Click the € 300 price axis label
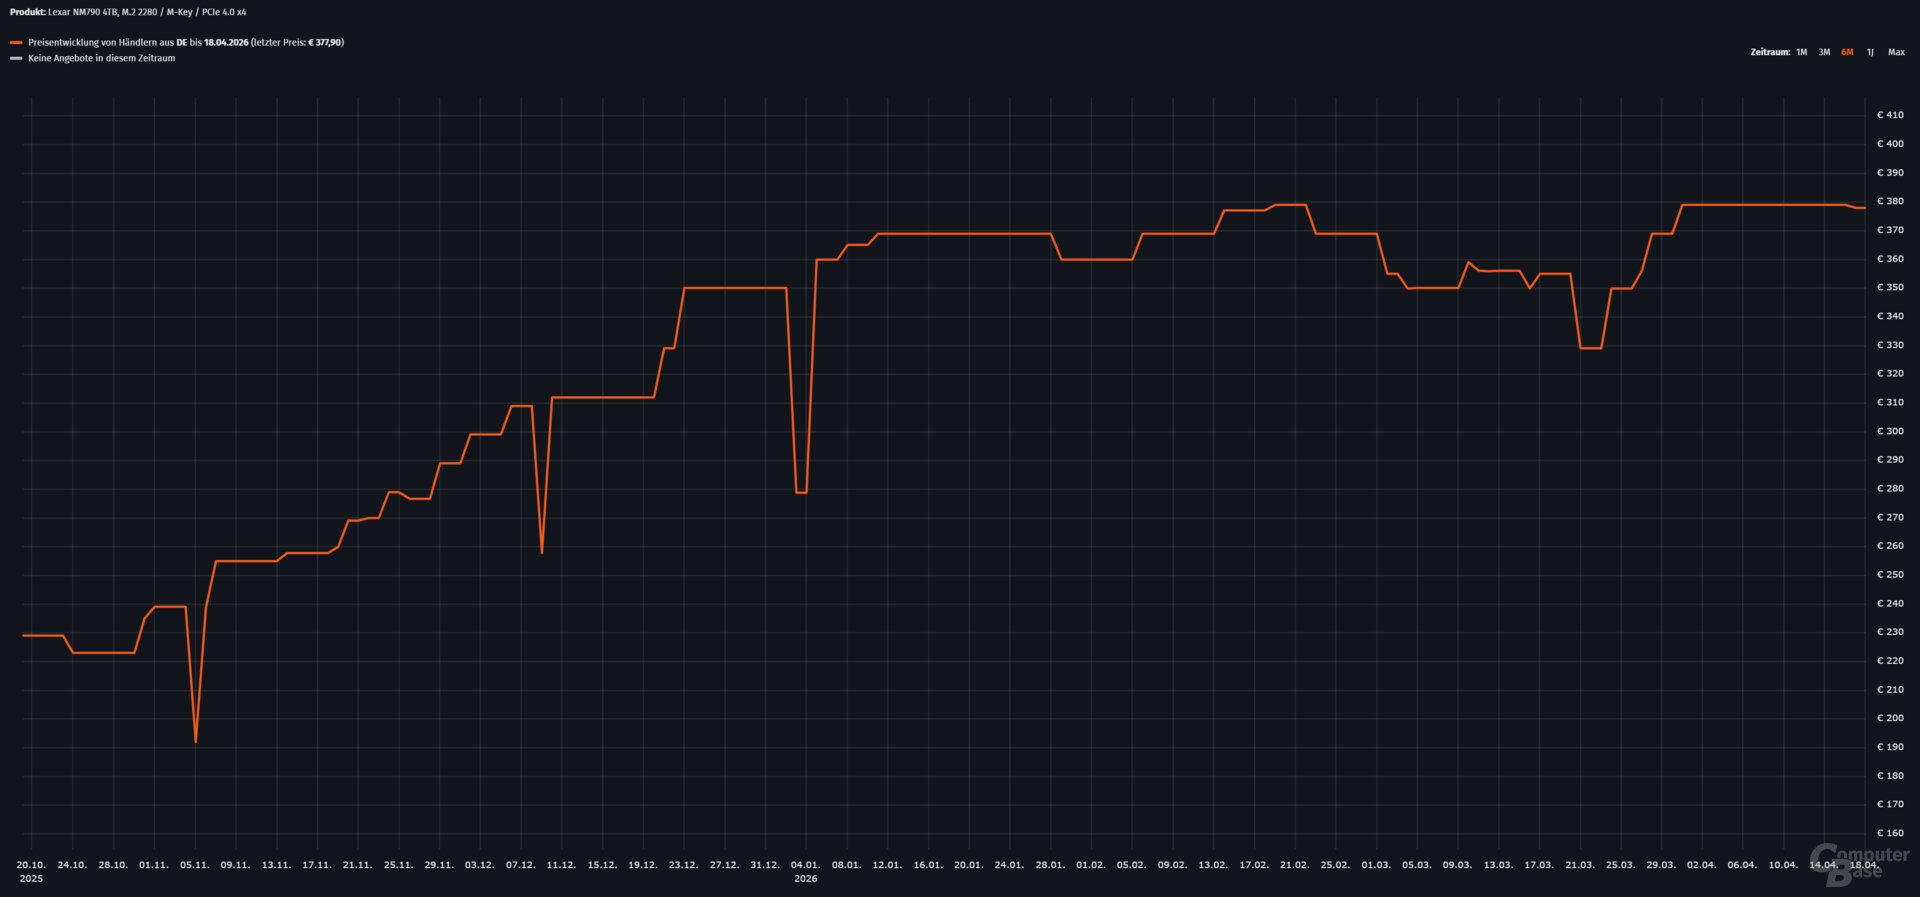This screenshot has width=1920, height=897. 1890,431
